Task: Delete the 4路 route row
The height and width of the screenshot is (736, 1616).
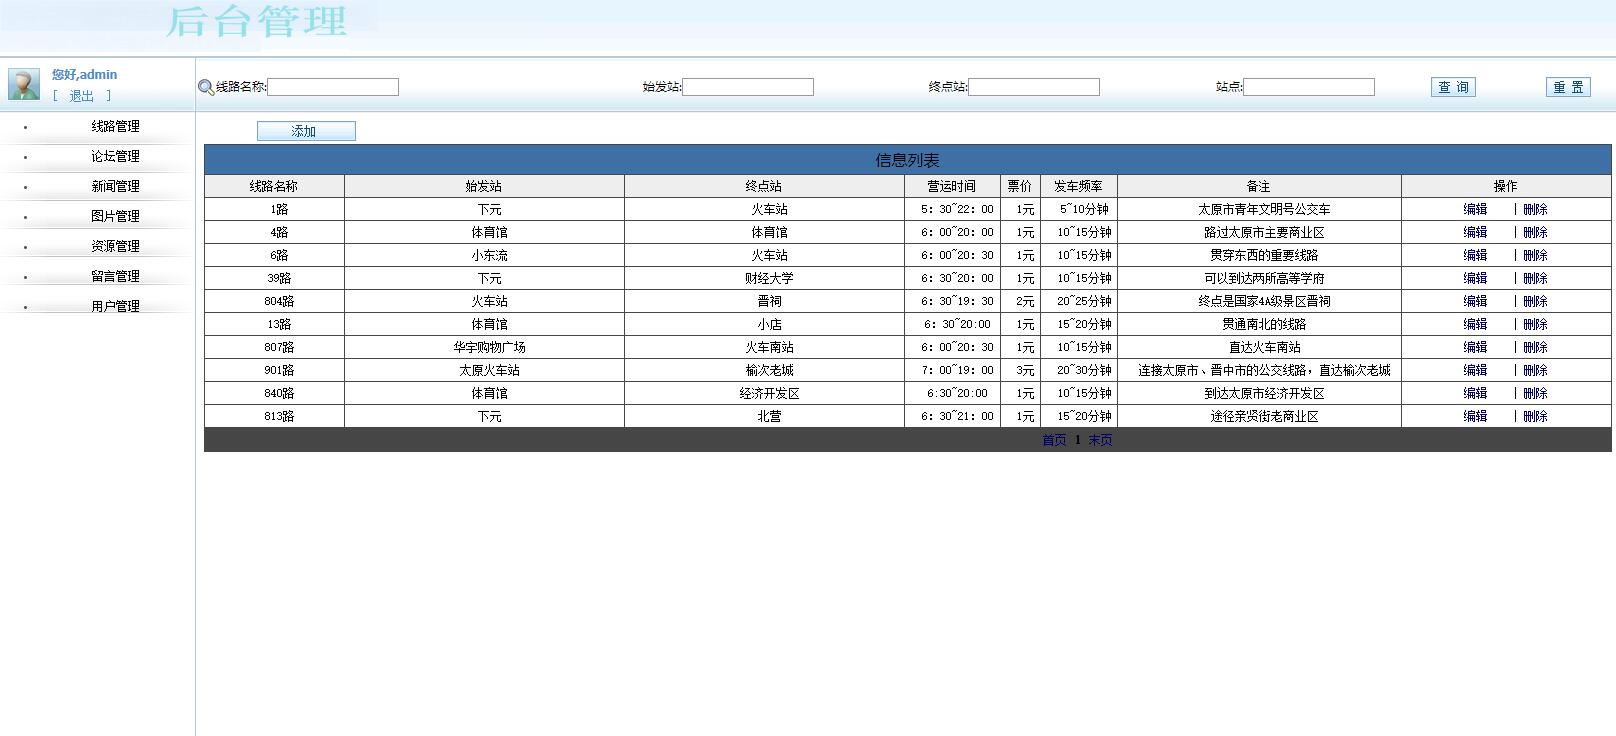Action: 1535,232
